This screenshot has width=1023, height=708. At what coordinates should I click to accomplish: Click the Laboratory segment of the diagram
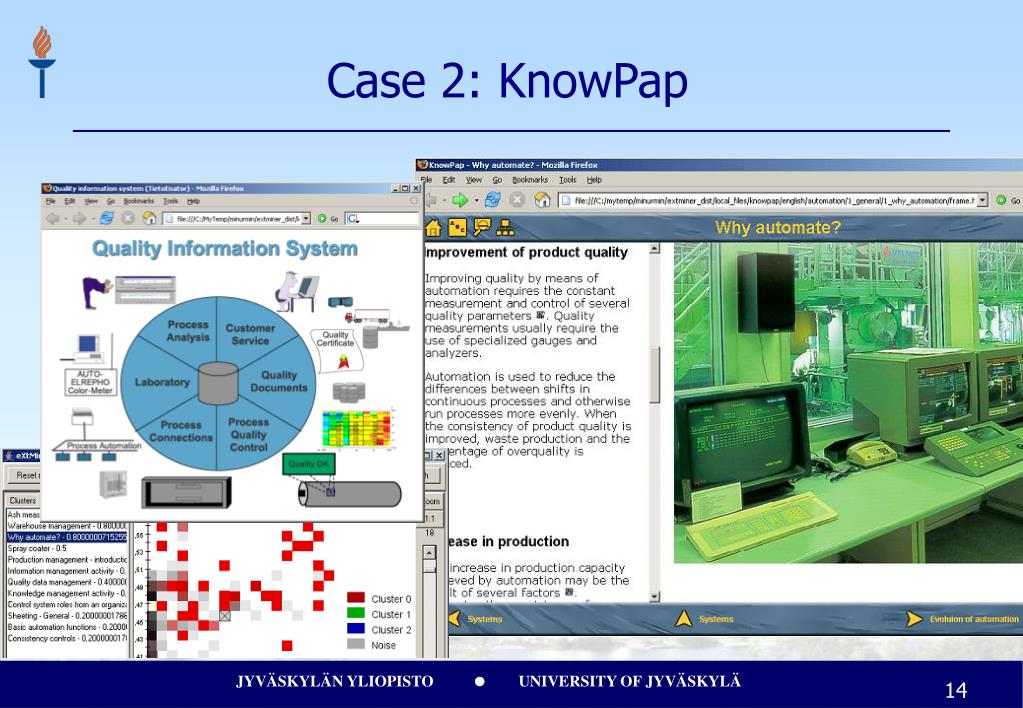(x=162, y=382)
